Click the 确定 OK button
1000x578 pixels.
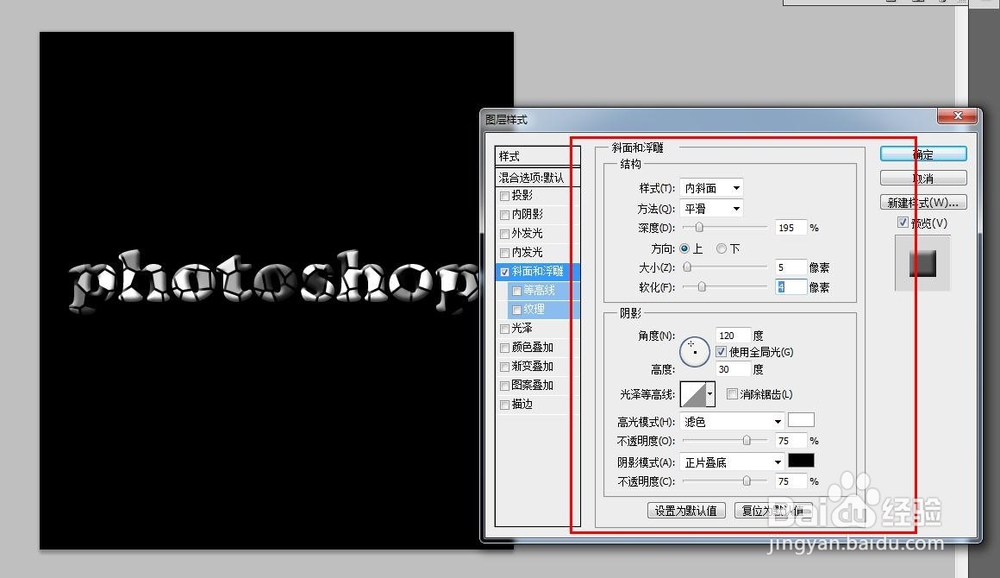(x=923, y=154)
